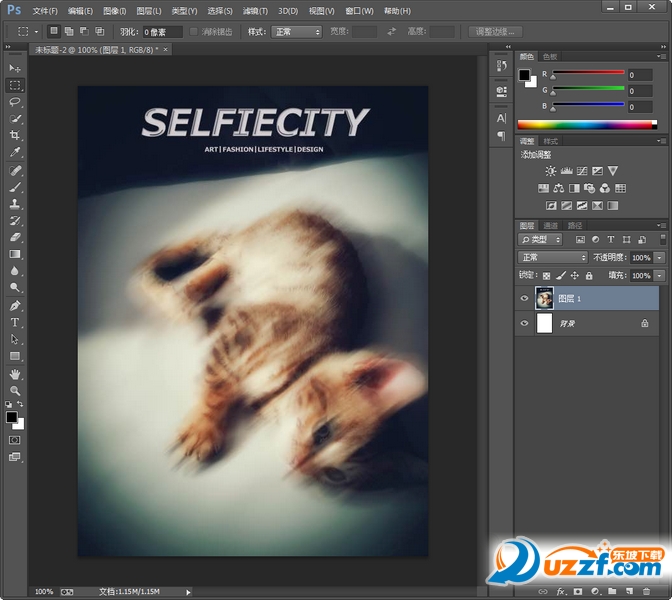Image resolution: width=672 pixels, height=600 pixels.
Task: Toggle visibility of the 背景 layer
Action: tap(524, 324)
